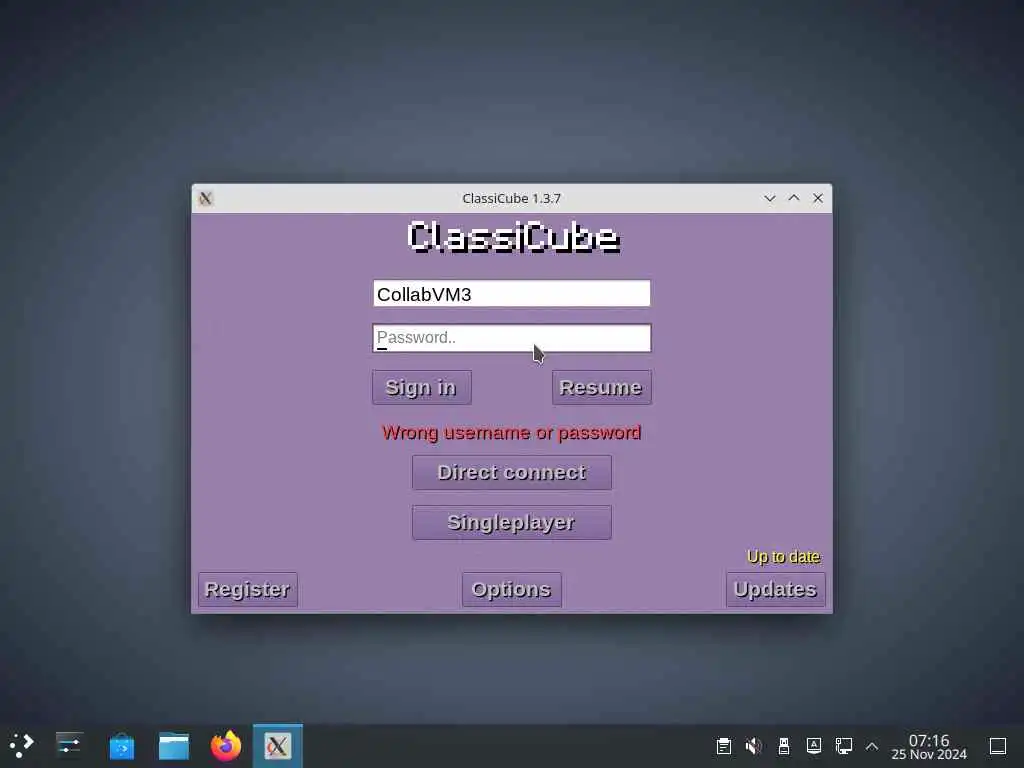
Task: Start Singleplayer mode
Action: coord(511,522)
